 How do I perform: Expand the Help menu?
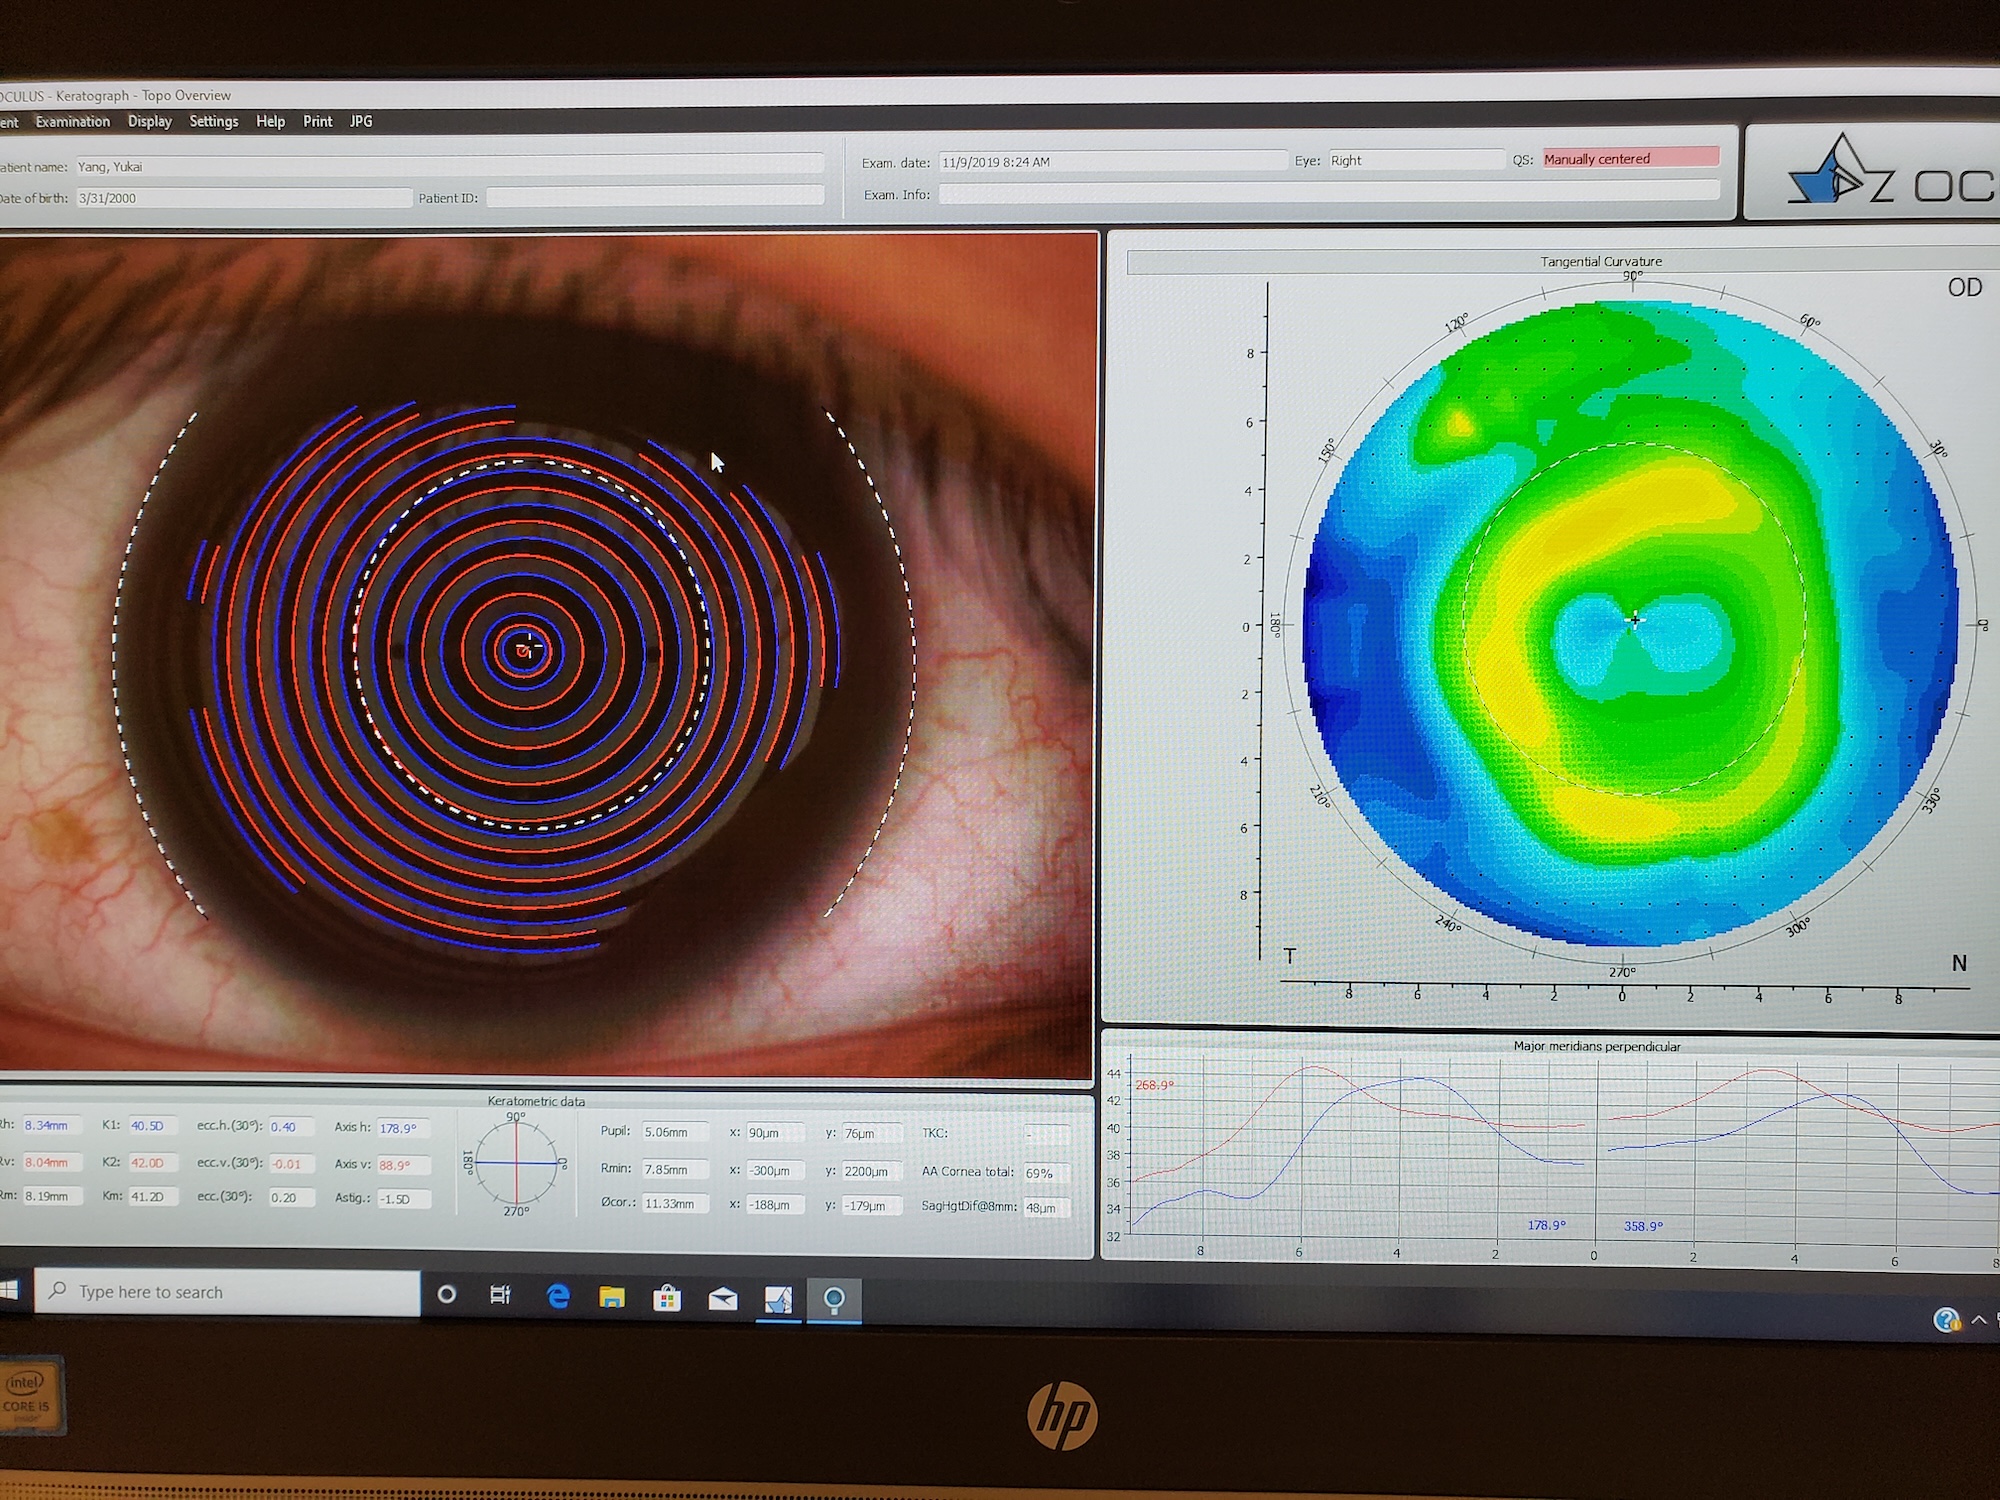(269, 121)
